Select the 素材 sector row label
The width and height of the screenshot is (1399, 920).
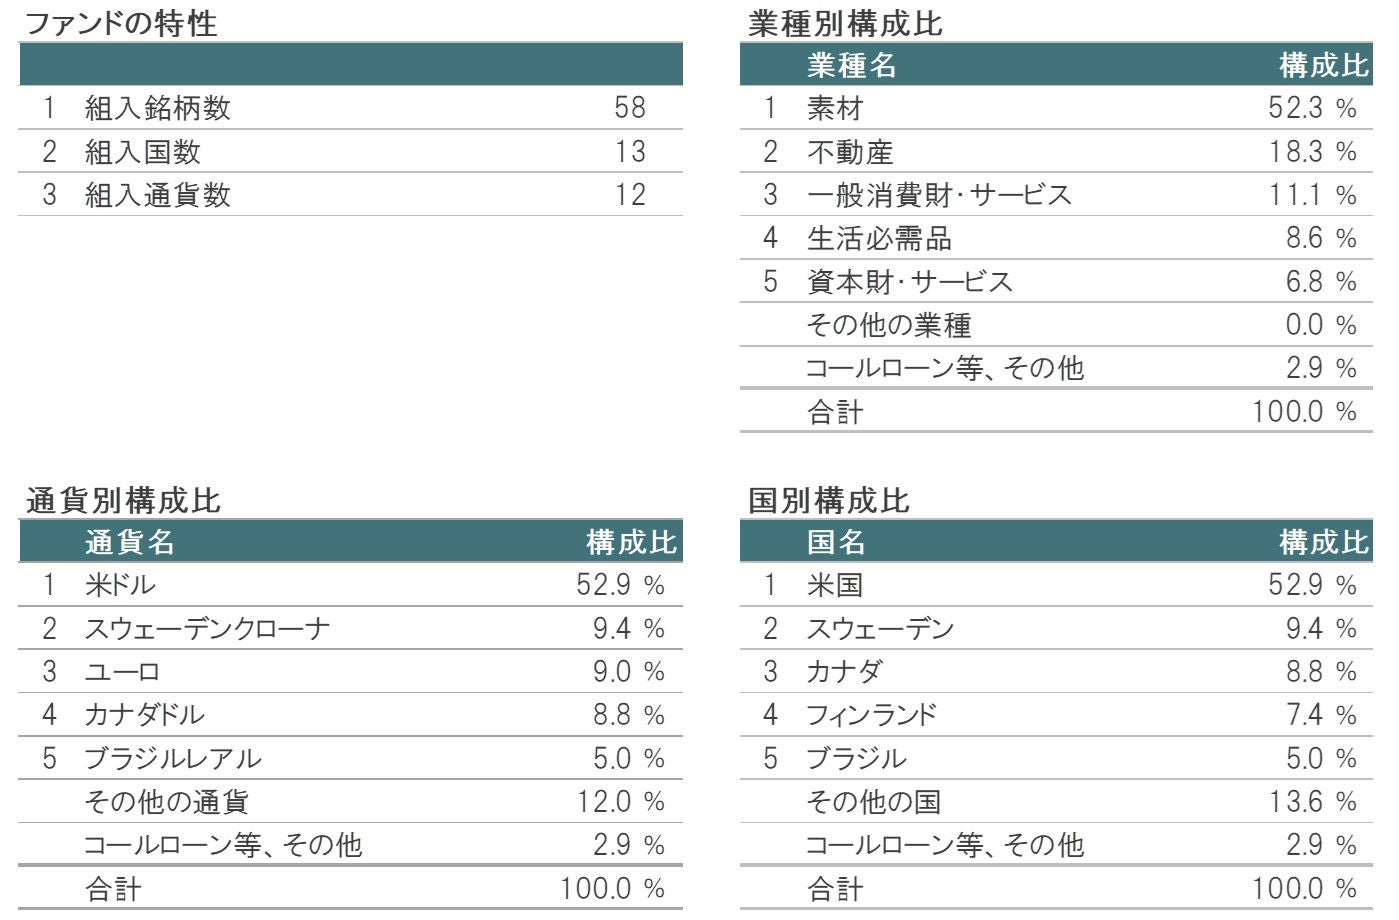click(x=835, y=108)
